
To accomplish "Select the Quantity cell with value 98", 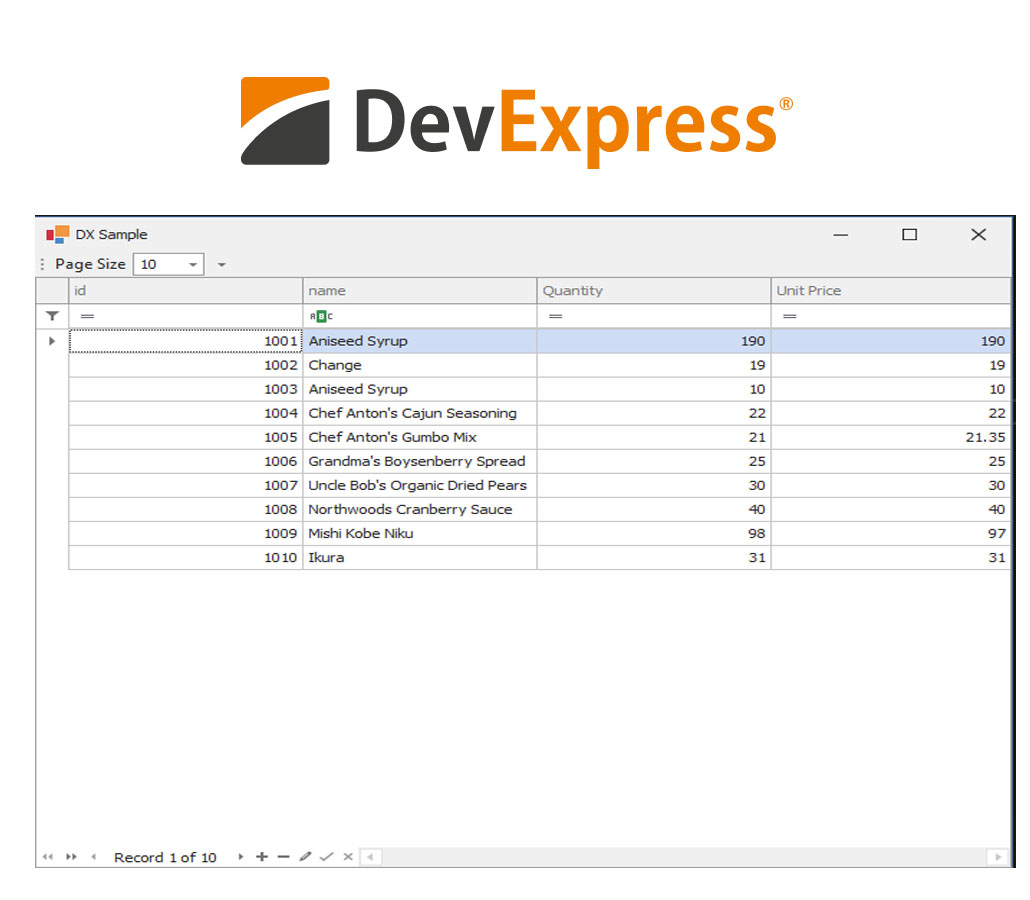I will [x=654, y=533].
